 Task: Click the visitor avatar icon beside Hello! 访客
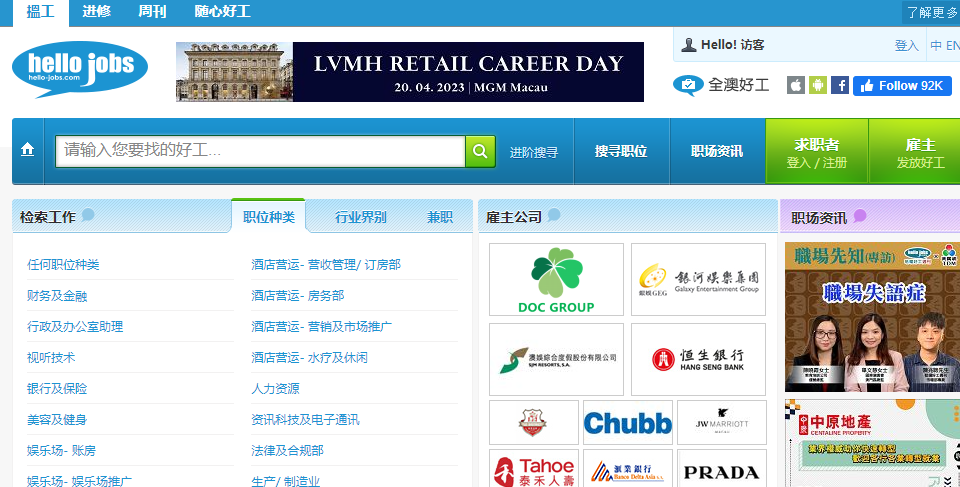(689, 45)
